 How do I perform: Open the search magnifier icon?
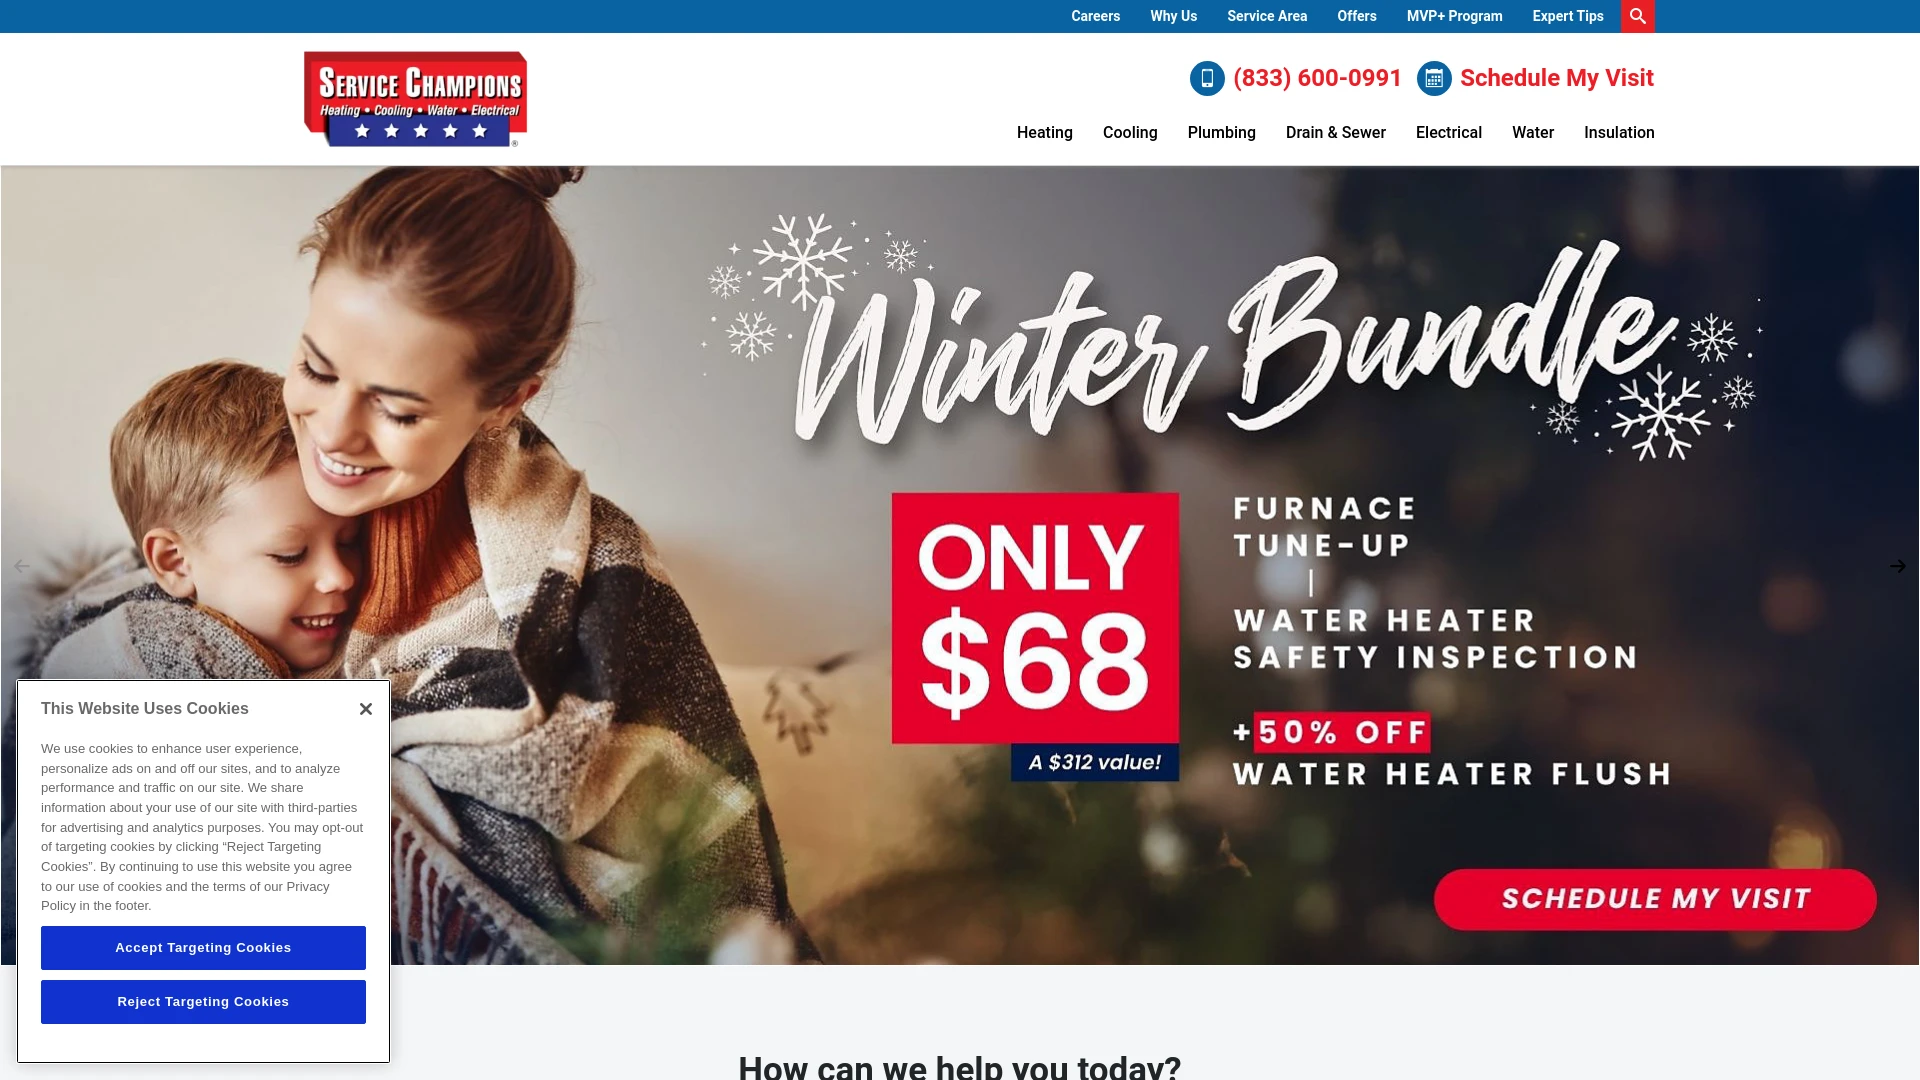pyautogui.click(x=1637, y=16)
